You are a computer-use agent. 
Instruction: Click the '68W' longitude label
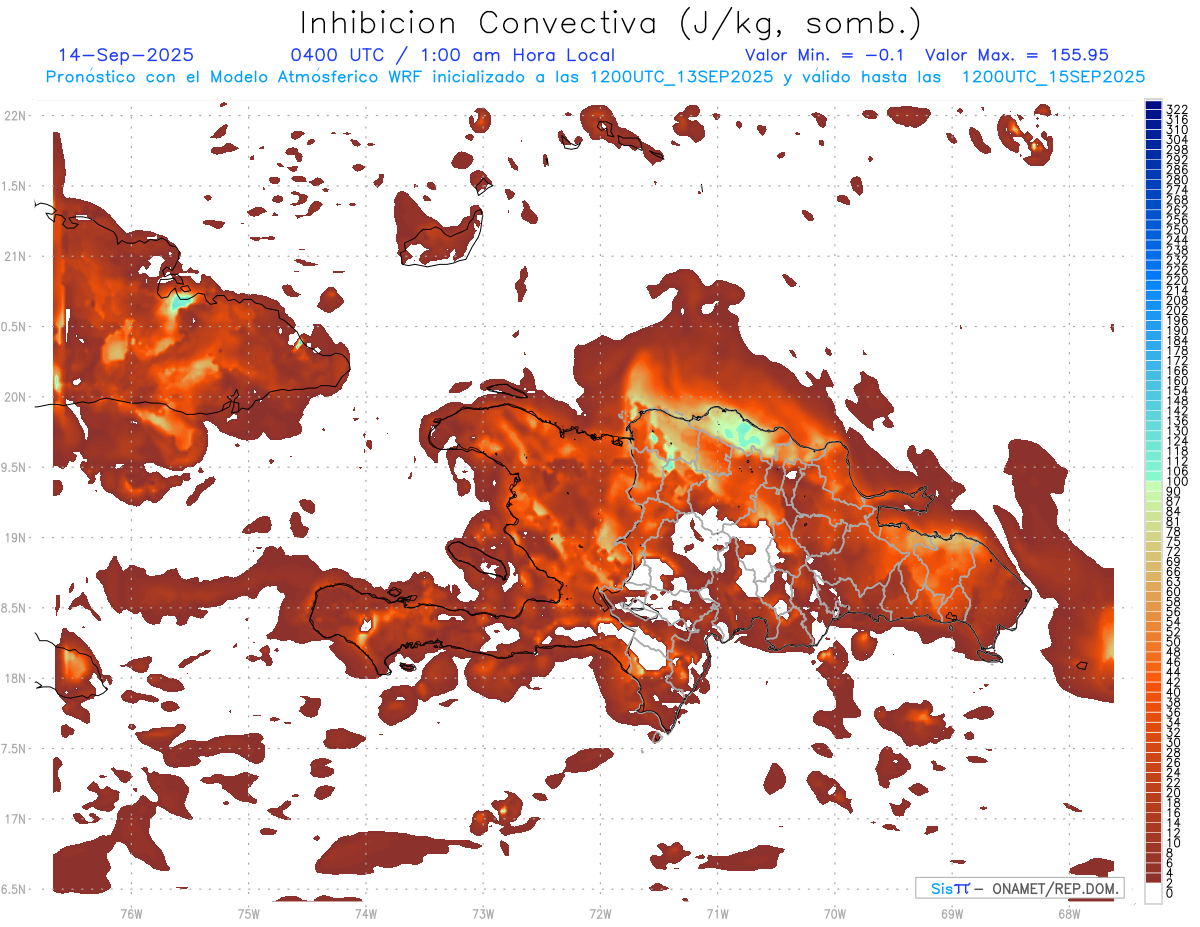pyautogui.click(x=1069, y=912)
